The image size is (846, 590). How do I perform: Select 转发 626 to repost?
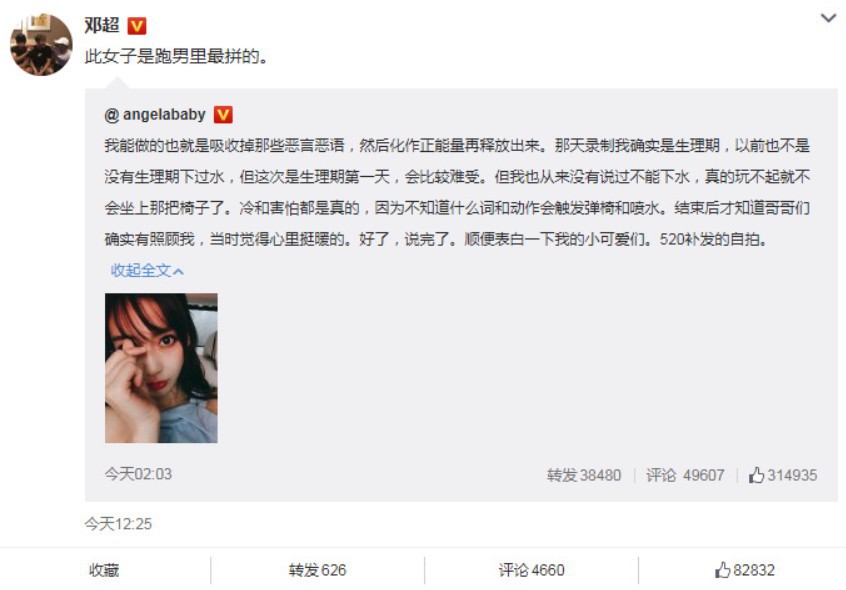point(317,570)
